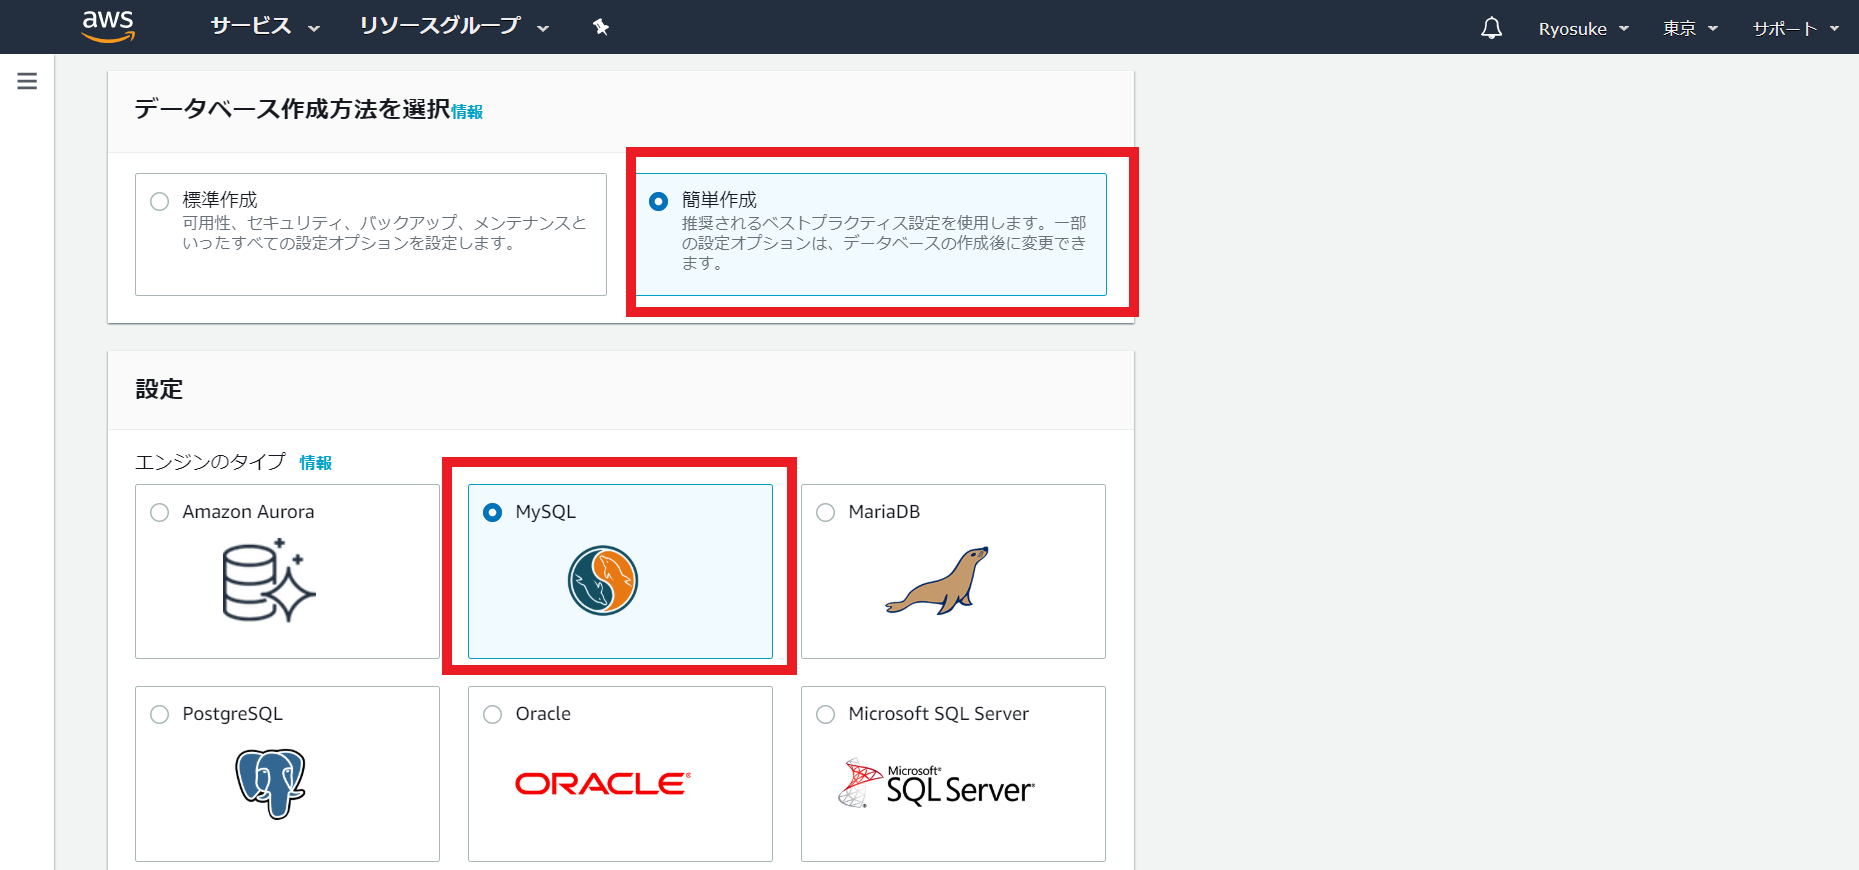Screen dimensions: 1859x870
Task: Click the MariaDB seal logo
Action: click(937, 580)
